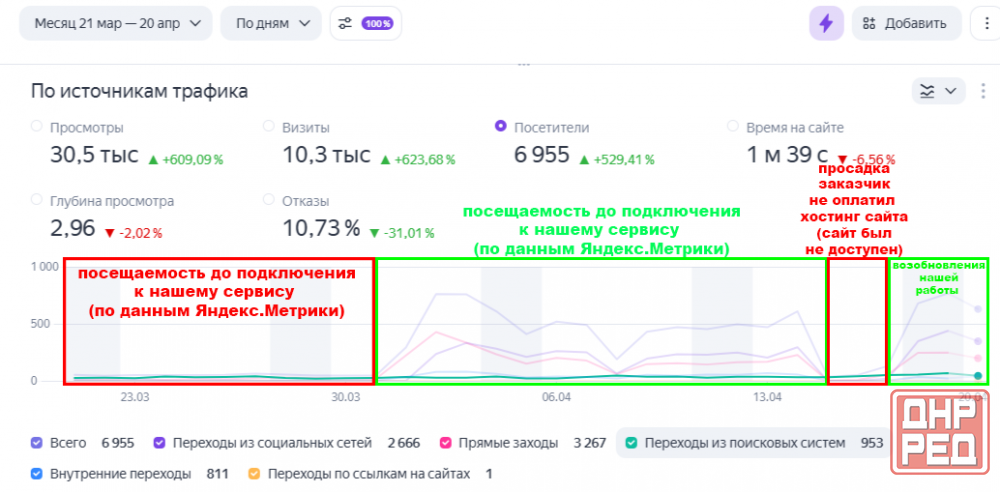Screen dimensions: 1000x492
Task: Click the ДНР РЕД logo watermark
Action: coord(938,438)
